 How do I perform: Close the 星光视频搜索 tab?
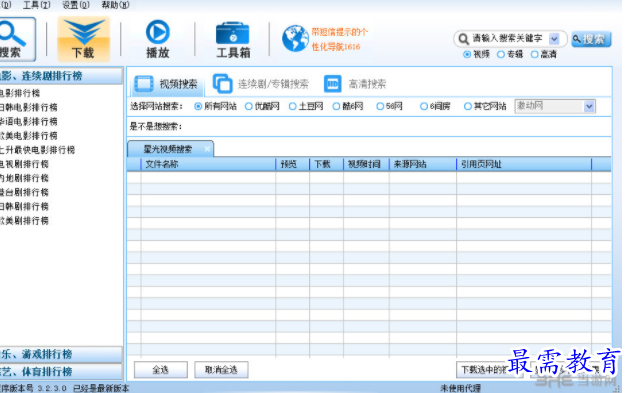click(207, 149)
